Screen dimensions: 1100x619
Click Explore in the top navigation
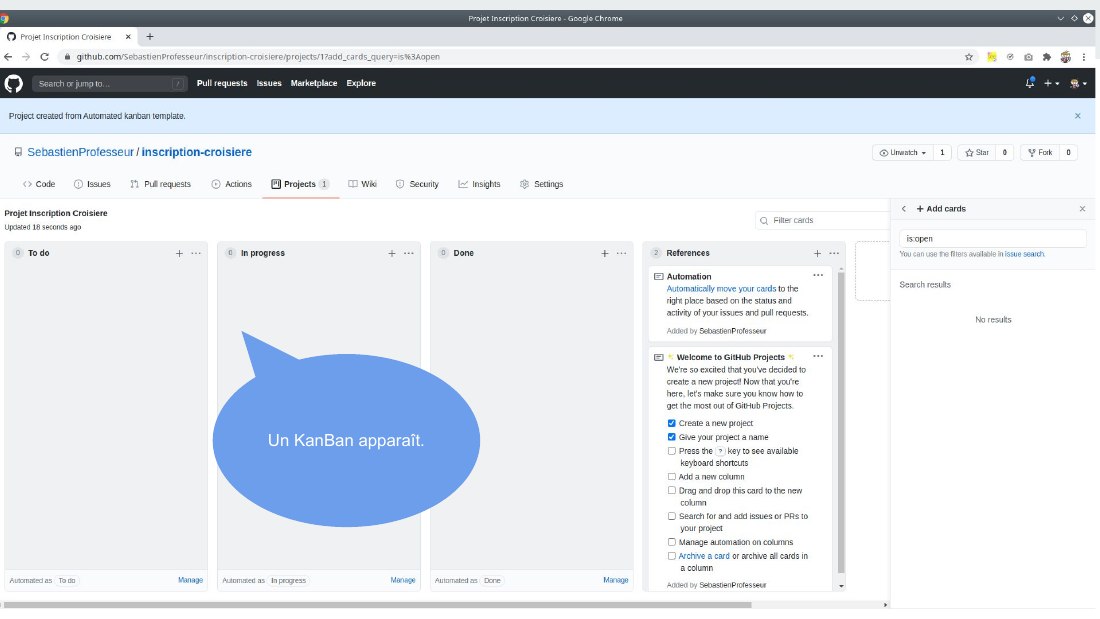point(361,83)
